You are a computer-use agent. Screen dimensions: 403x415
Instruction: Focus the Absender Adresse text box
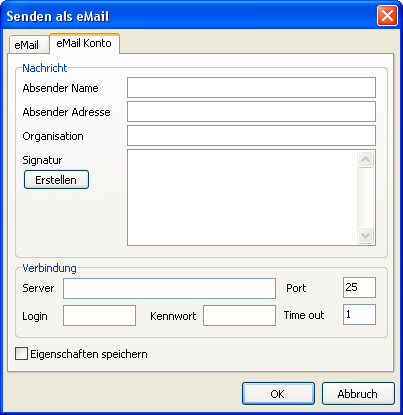(251, 112)
